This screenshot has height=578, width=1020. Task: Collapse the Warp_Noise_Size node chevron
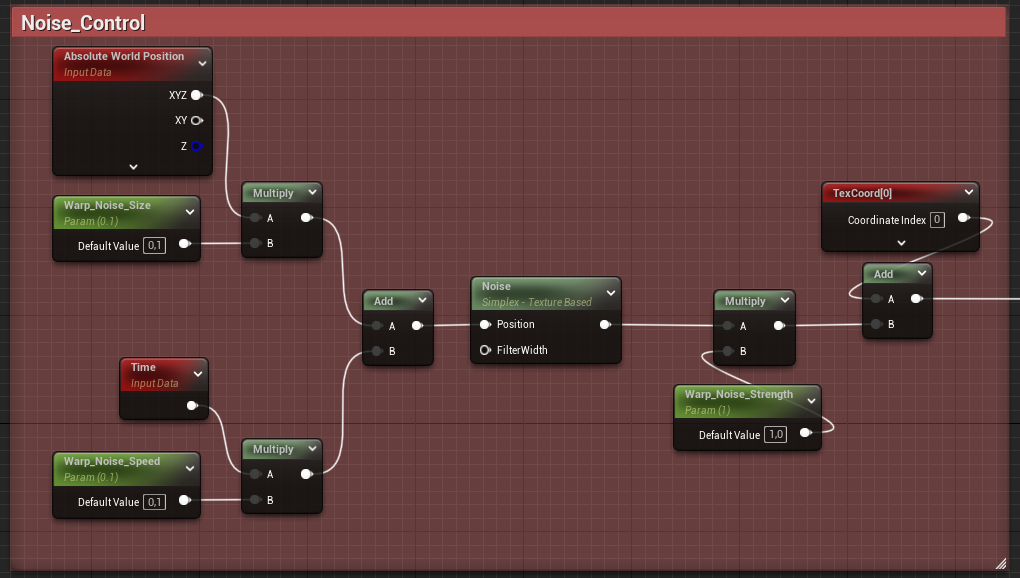point(190,212)
